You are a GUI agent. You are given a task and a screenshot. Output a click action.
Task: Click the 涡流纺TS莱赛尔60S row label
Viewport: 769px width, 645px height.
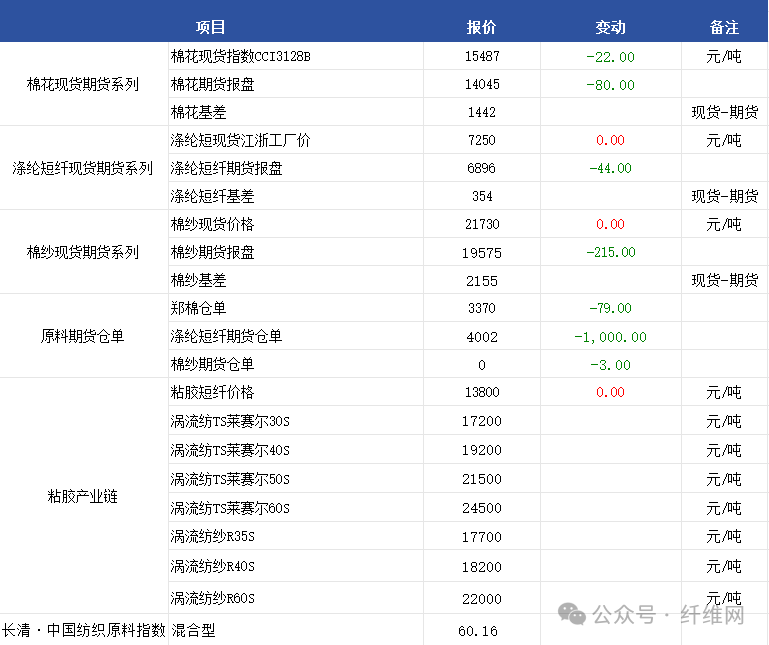(230, 508)
